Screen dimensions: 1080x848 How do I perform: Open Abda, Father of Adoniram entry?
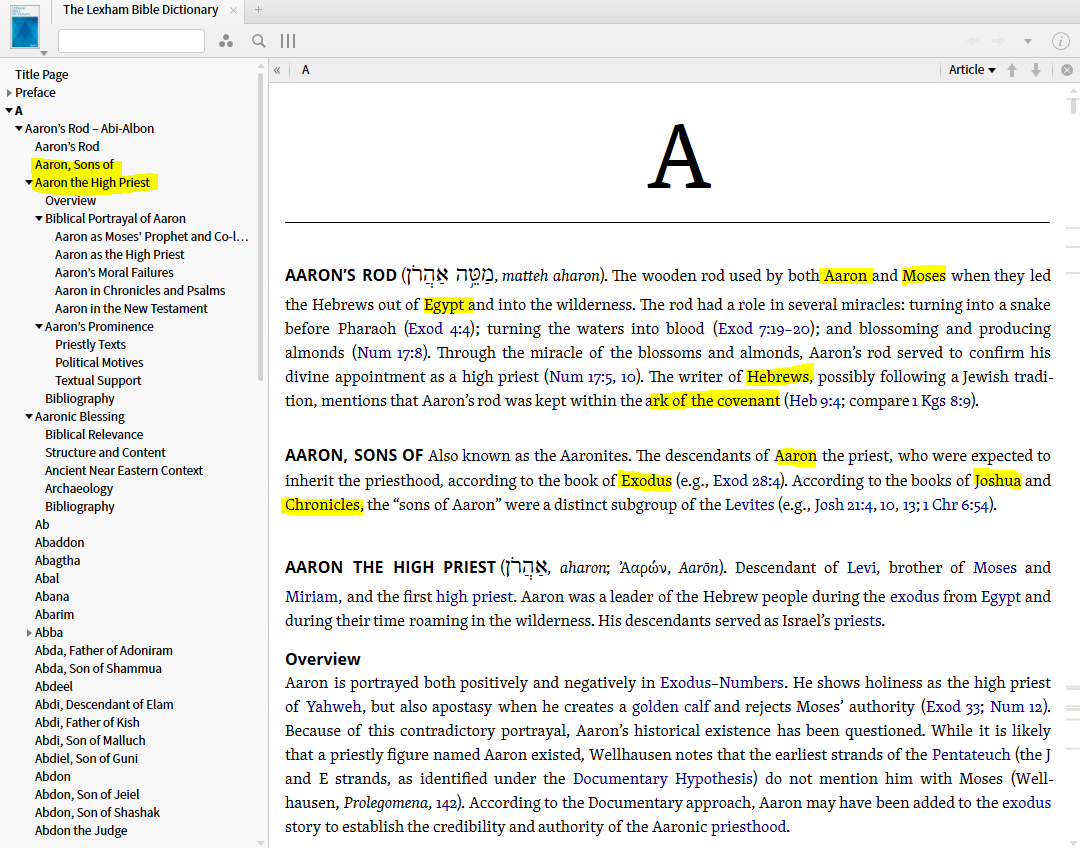[103, 650]
